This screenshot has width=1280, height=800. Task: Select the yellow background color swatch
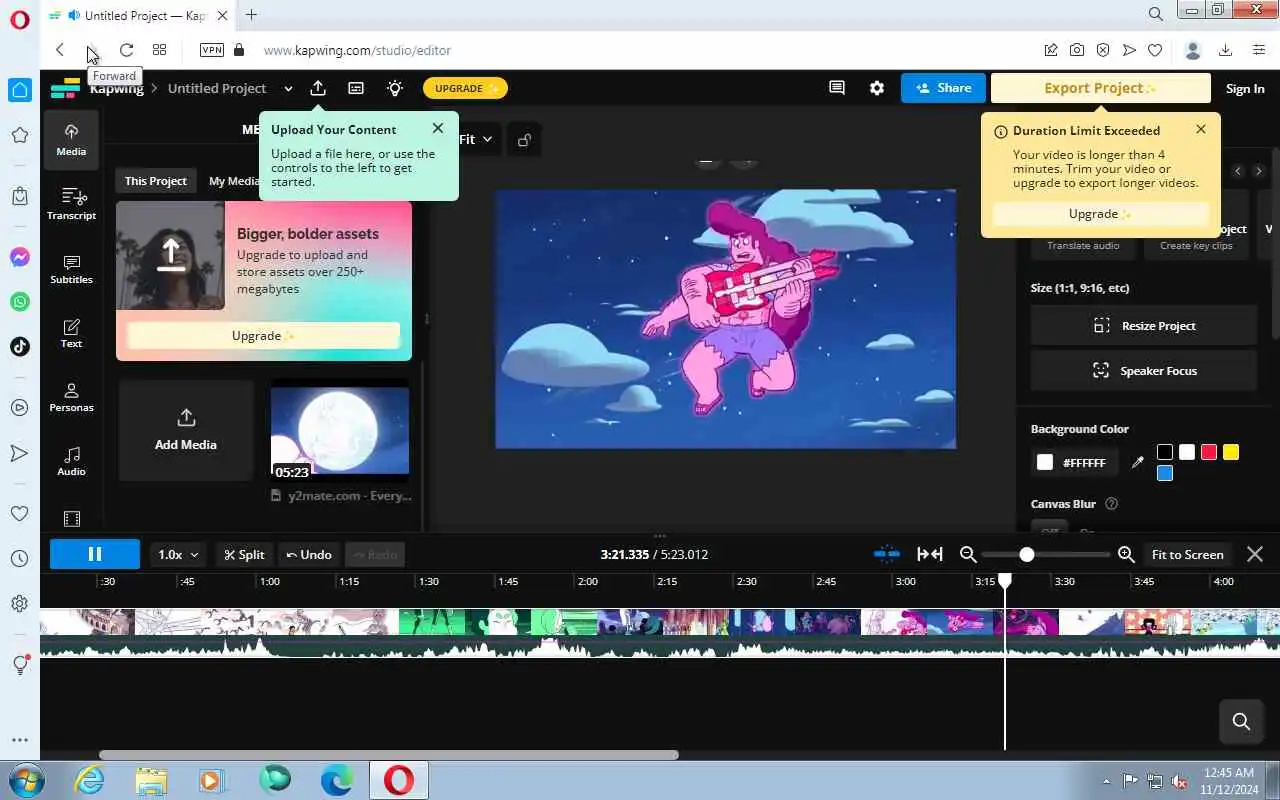[1231, 452]
